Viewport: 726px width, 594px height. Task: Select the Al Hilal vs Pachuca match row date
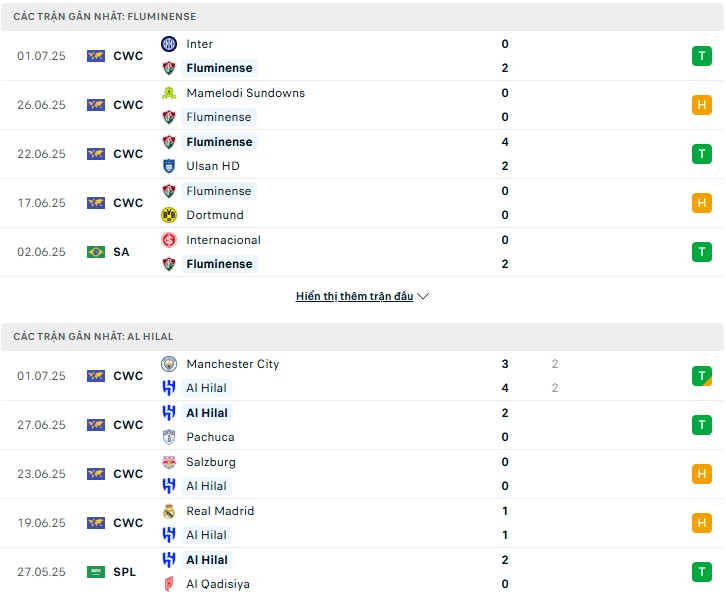(x=42, y=425)
